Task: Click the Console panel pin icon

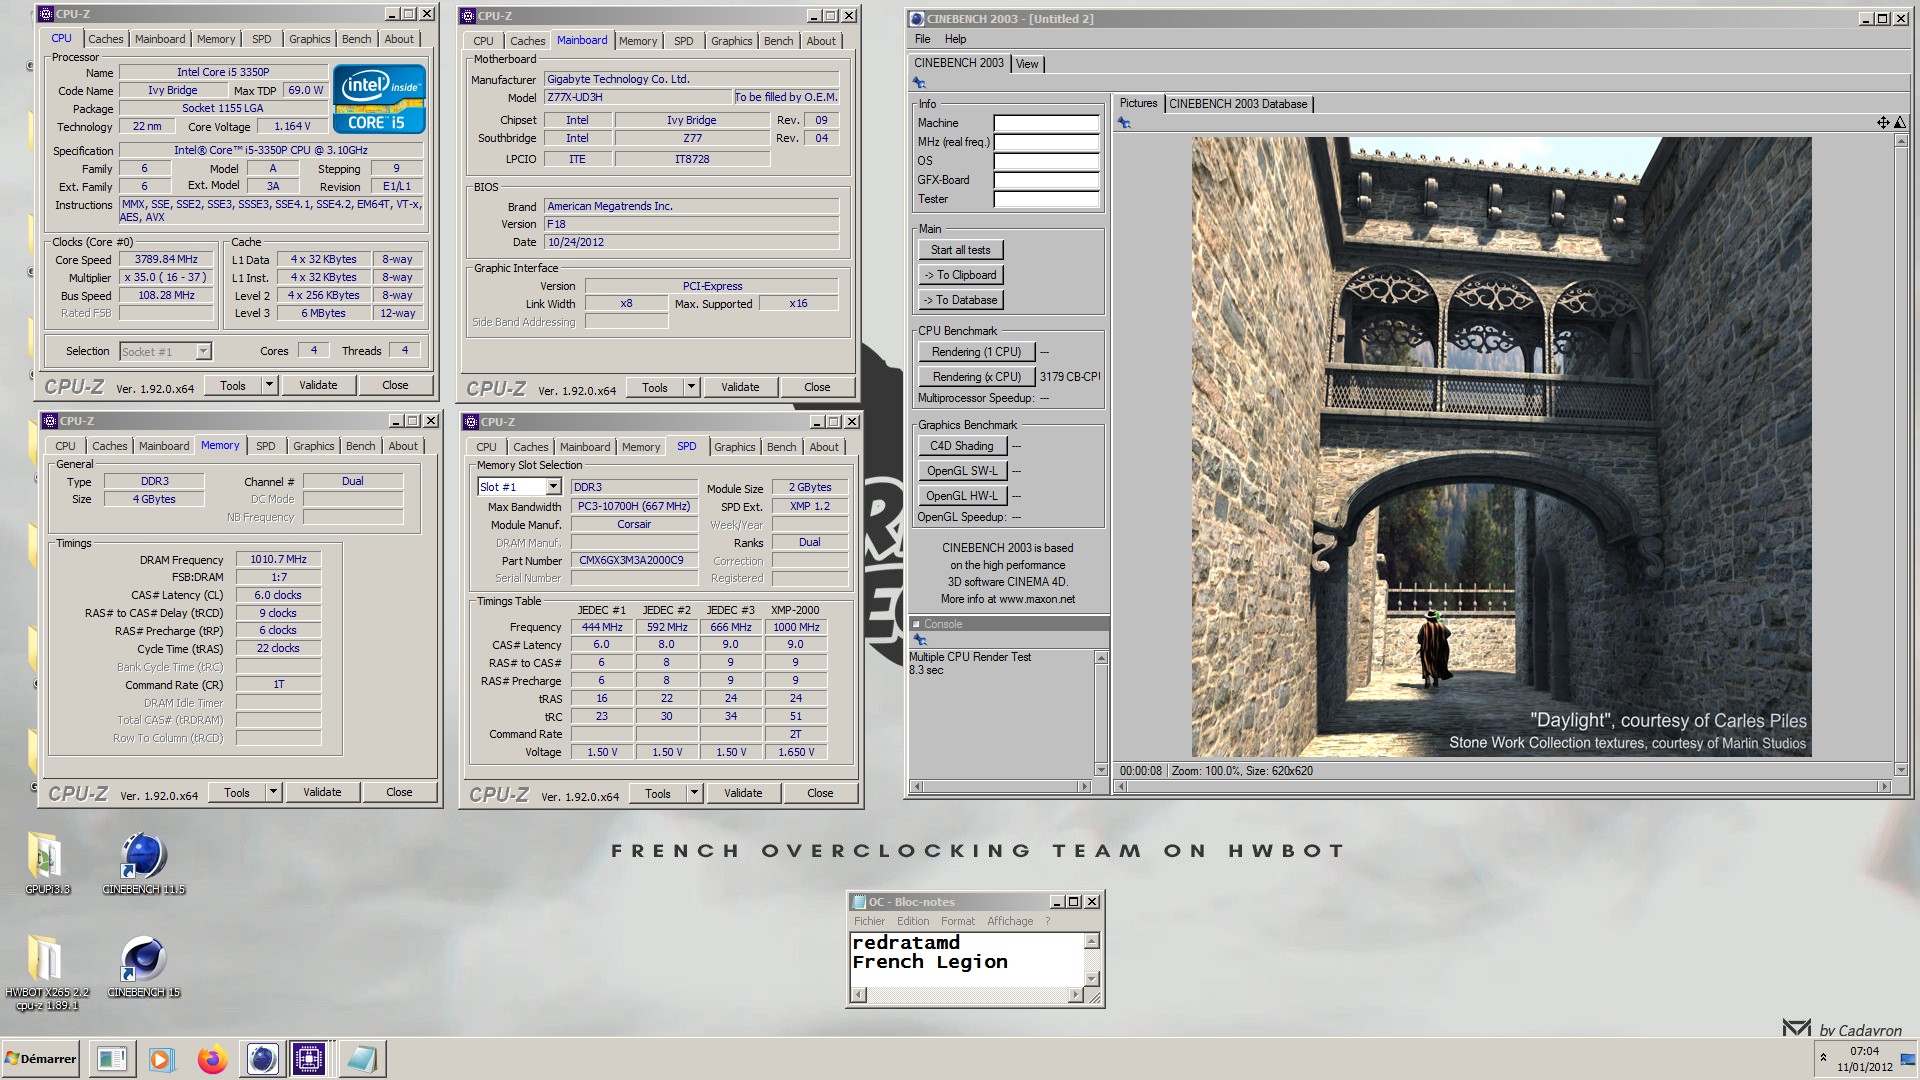Action: pos(920,640)
